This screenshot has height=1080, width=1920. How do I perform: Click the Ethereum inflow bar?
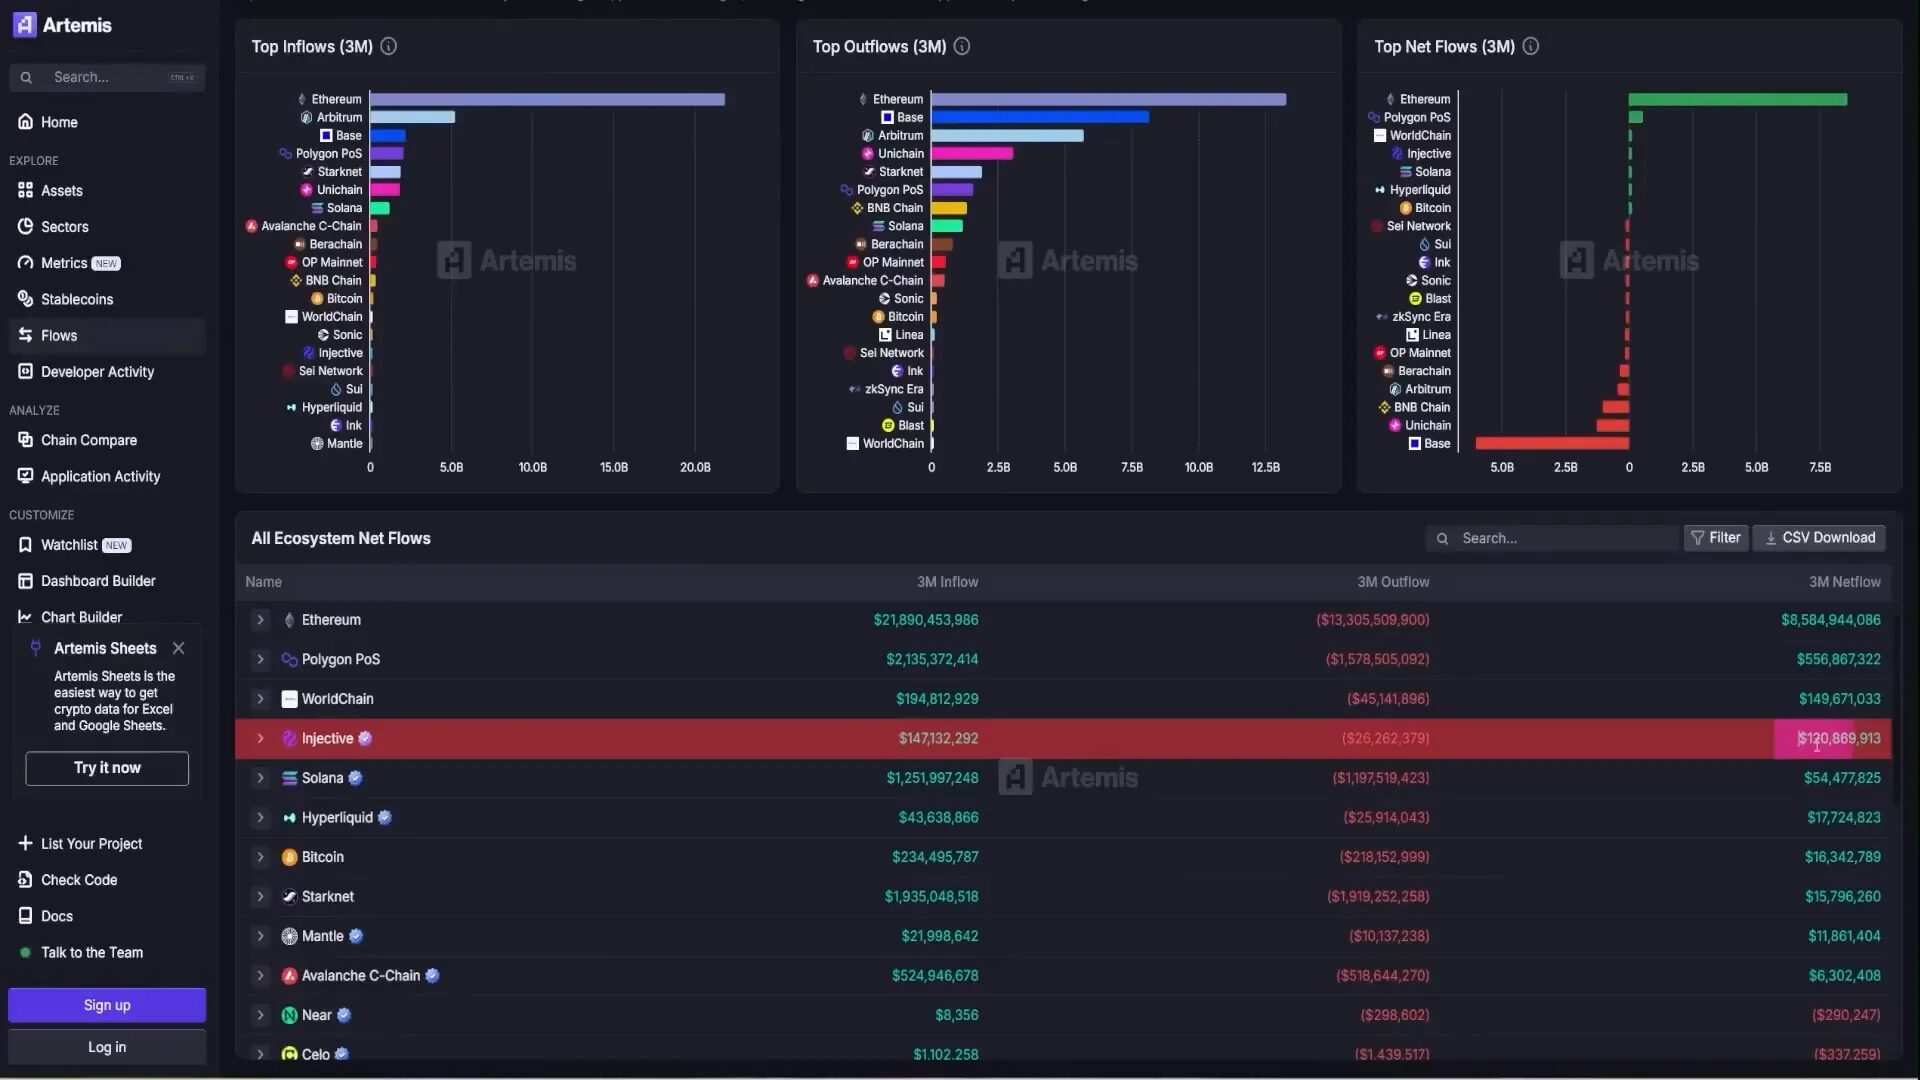point(546,99)
